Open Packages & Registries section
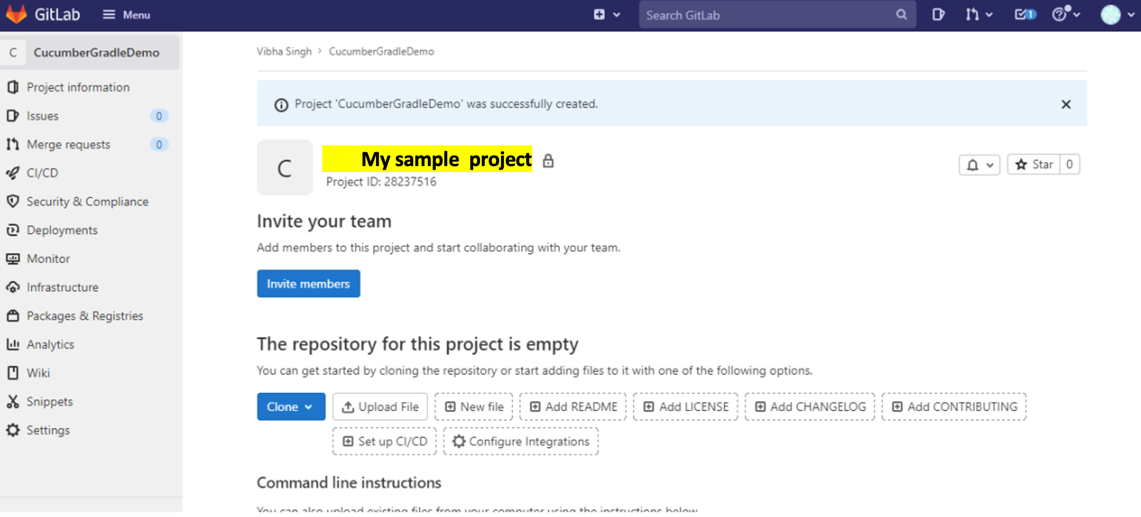 pos(85,316)
